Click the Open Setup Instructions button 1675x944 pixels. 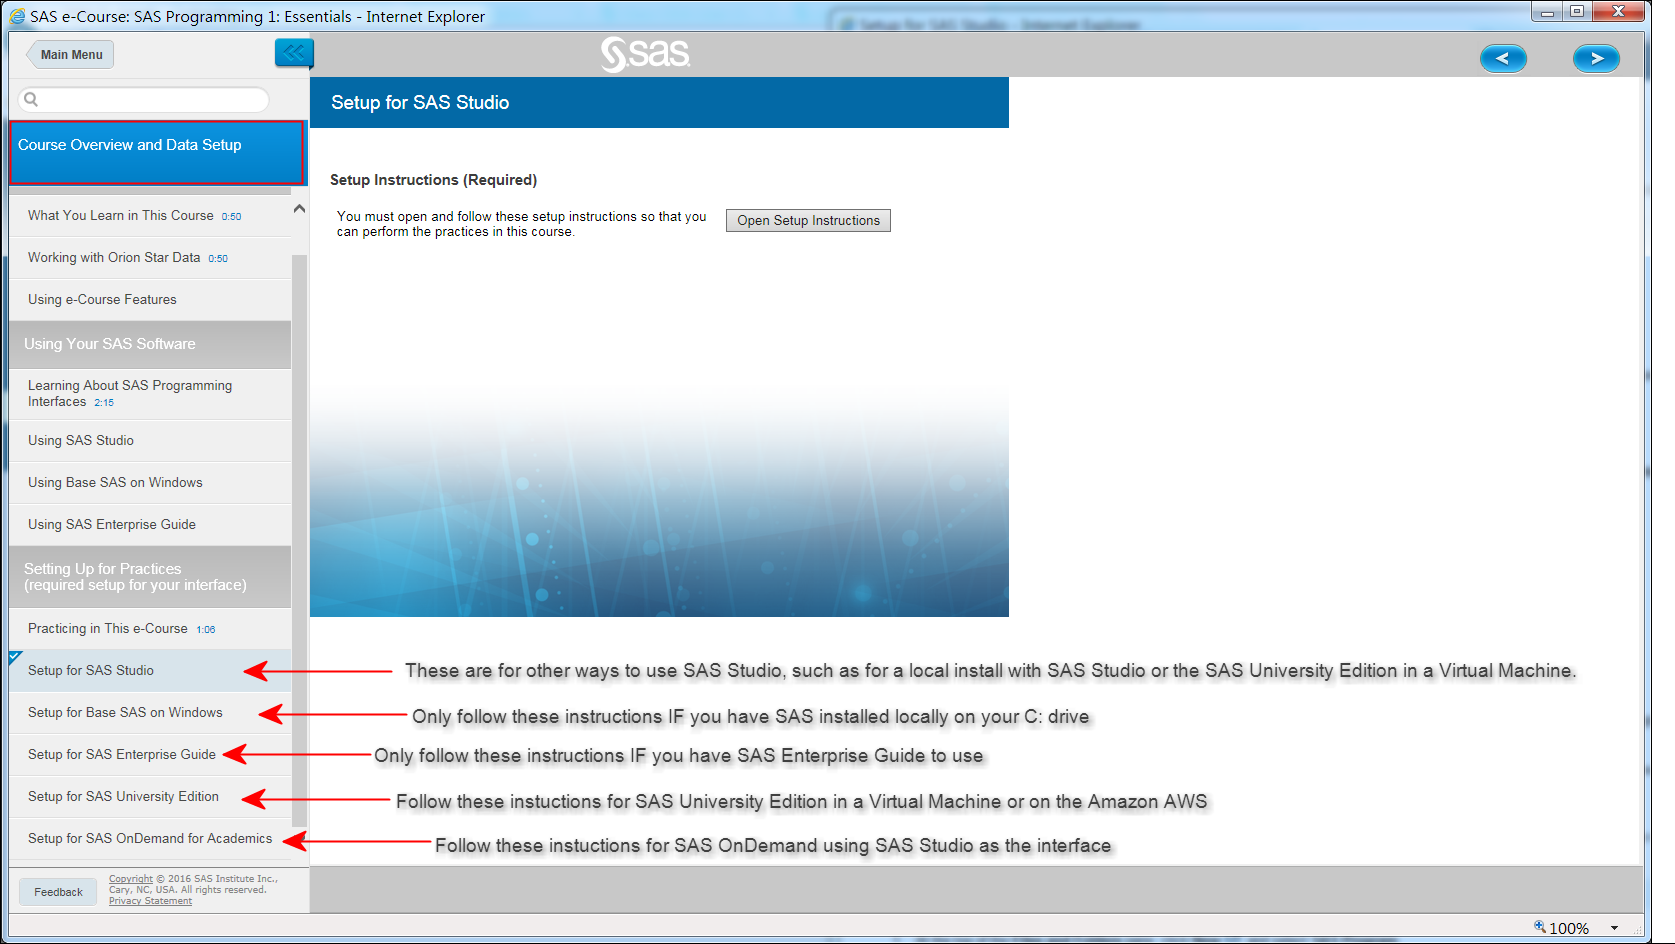click(x=808, y=220)
